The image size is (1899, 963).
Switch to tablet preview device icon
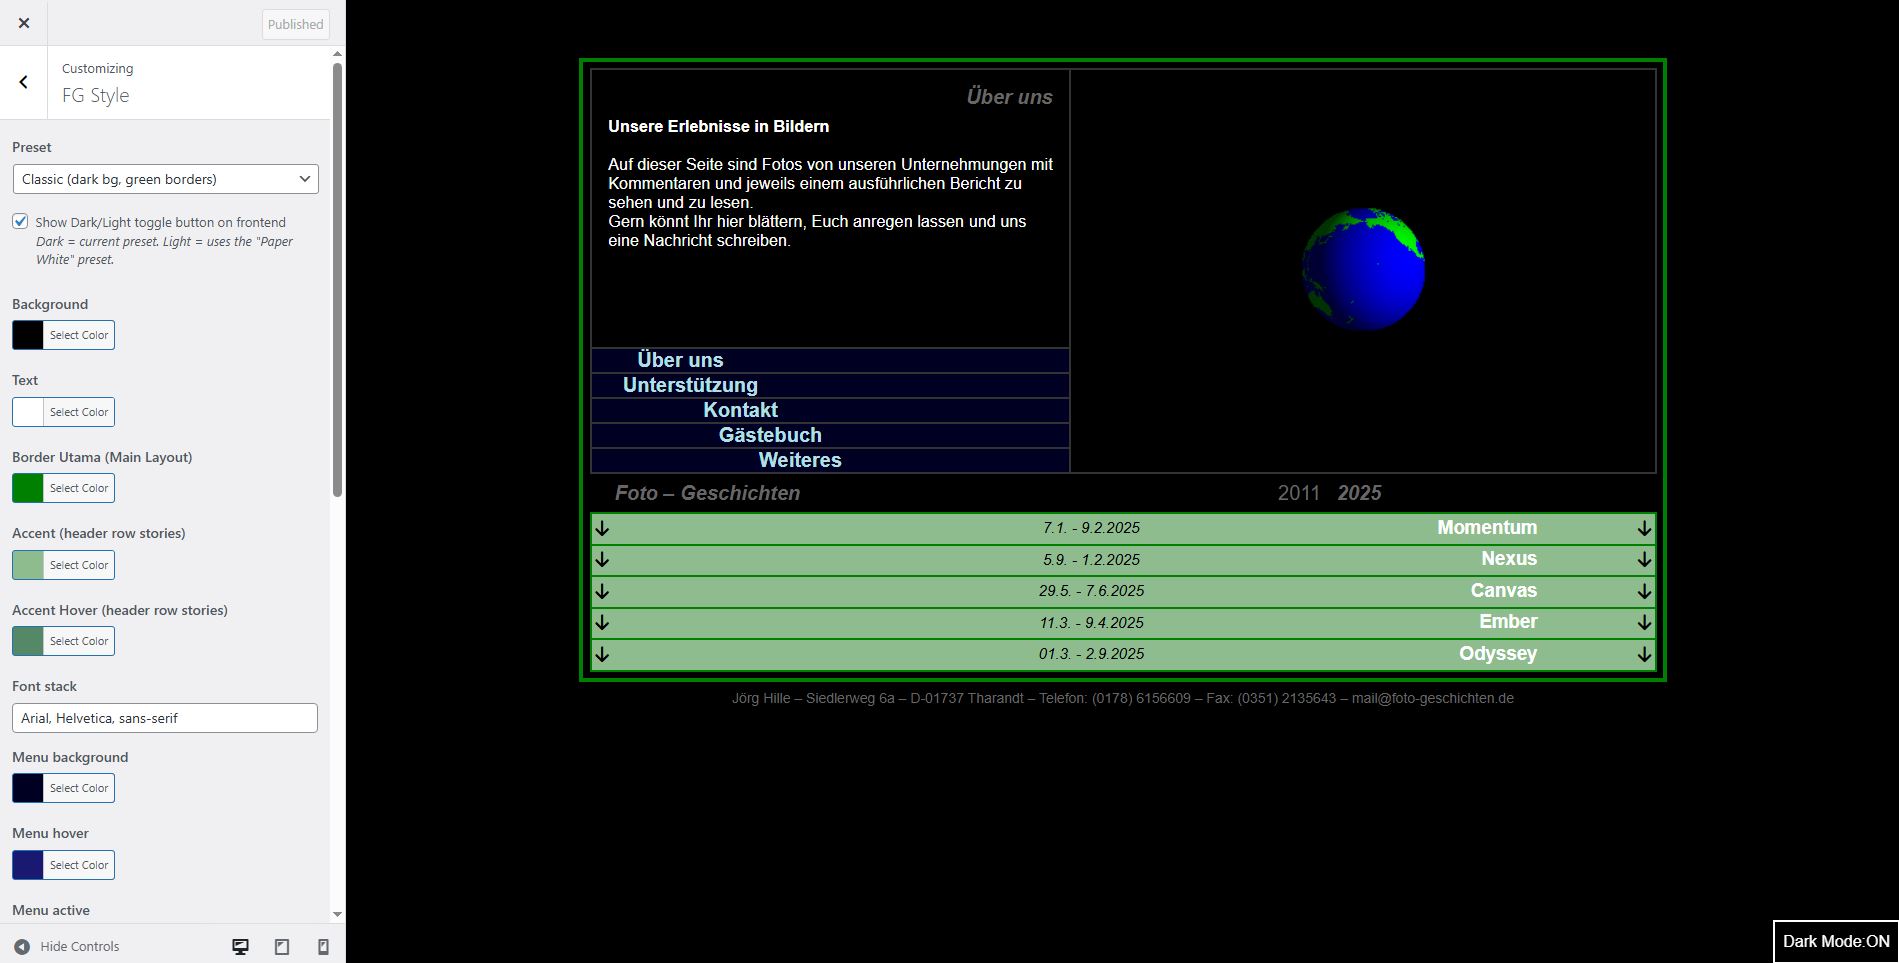point(282,946)
